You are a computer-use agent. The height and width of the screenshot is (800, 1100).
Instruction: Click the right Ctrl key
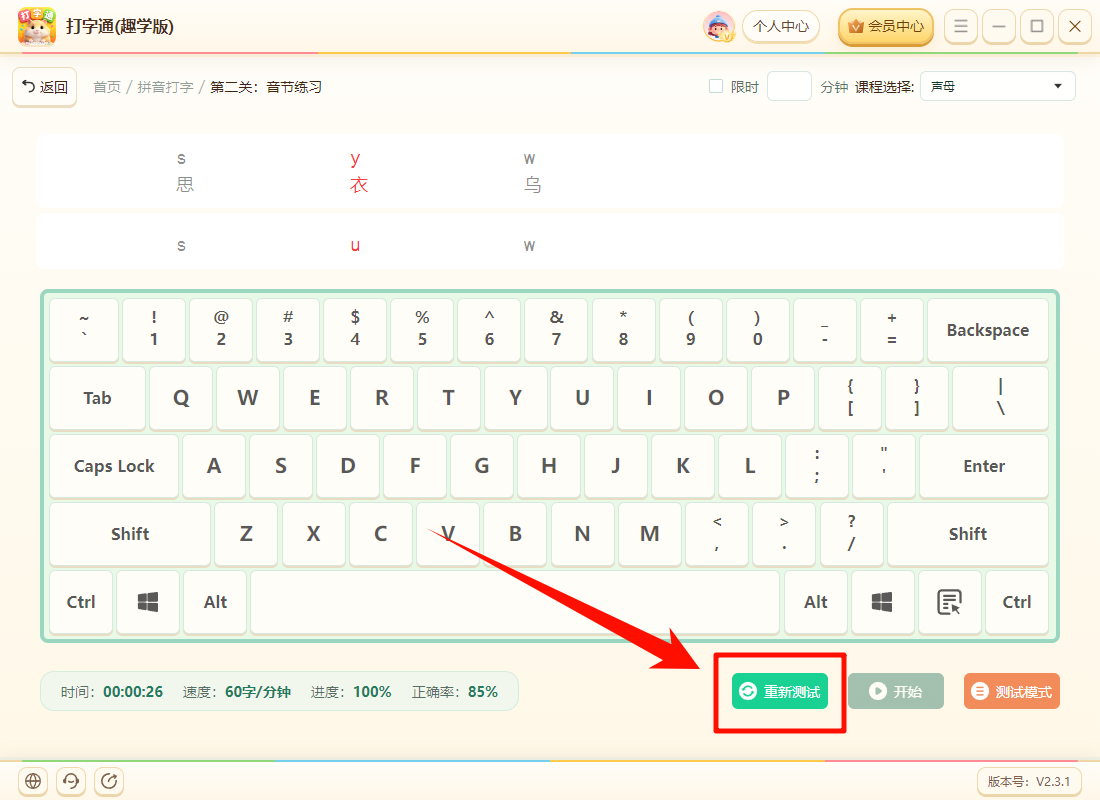[x=1017, y=602]
